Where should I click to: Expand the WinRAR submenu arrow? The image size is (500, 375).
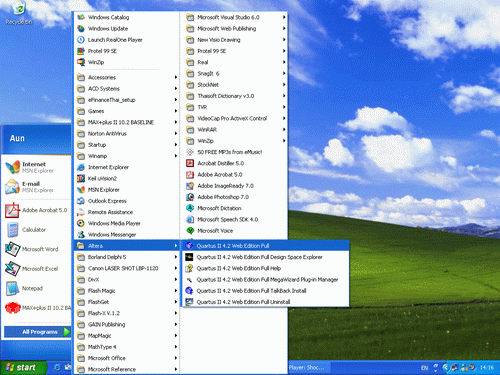[284, 130]
